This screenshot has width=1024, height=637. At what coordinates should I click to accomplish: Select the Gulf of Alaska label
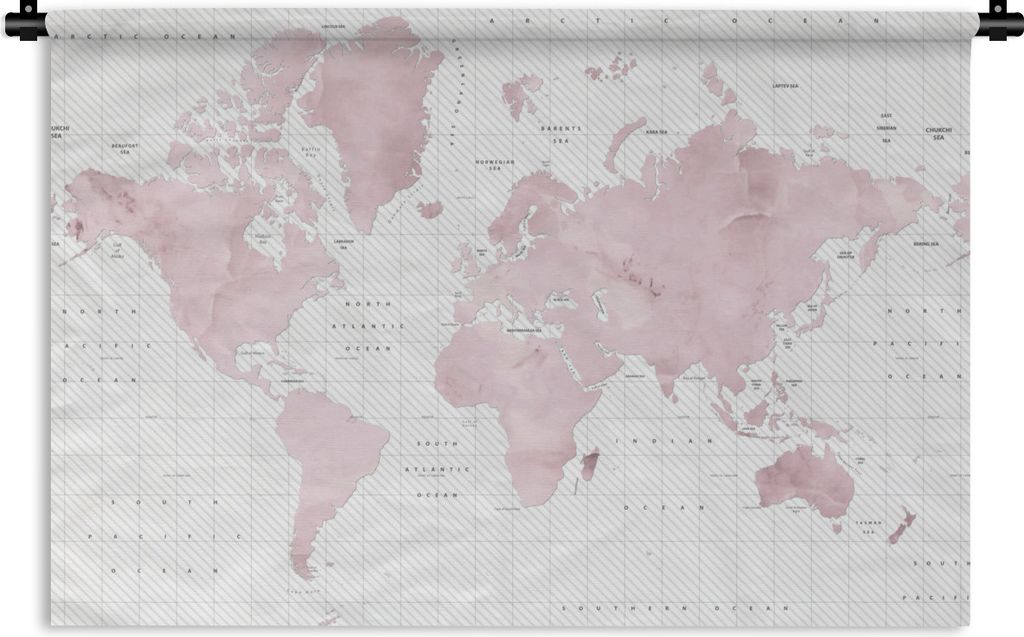point(118,251)
